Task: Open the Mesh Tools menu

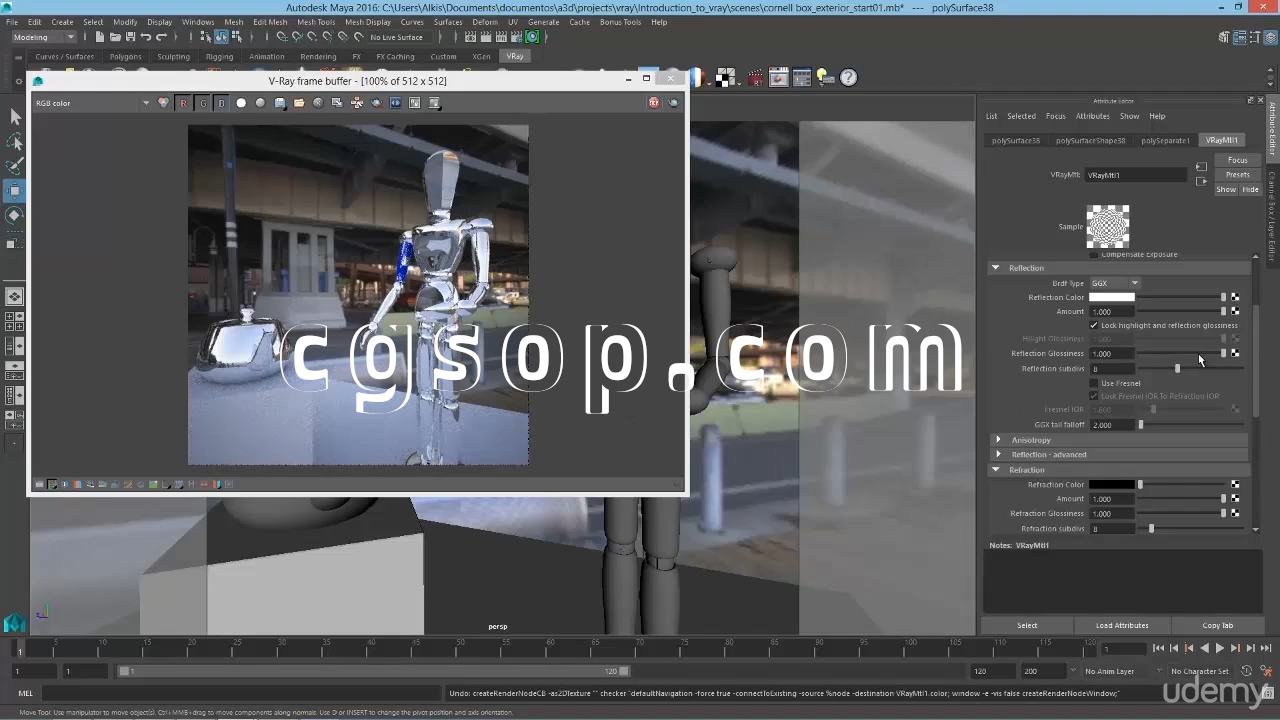Action: (x=316, y=22)
